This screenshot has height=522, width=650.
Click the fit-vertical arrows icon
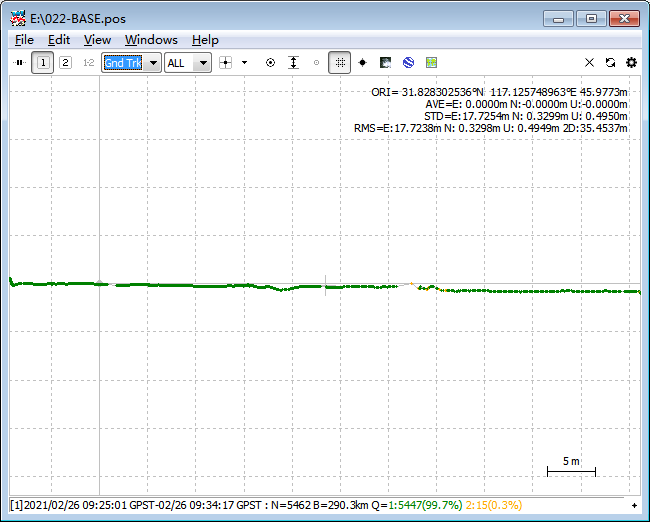[x=293, y=63]
